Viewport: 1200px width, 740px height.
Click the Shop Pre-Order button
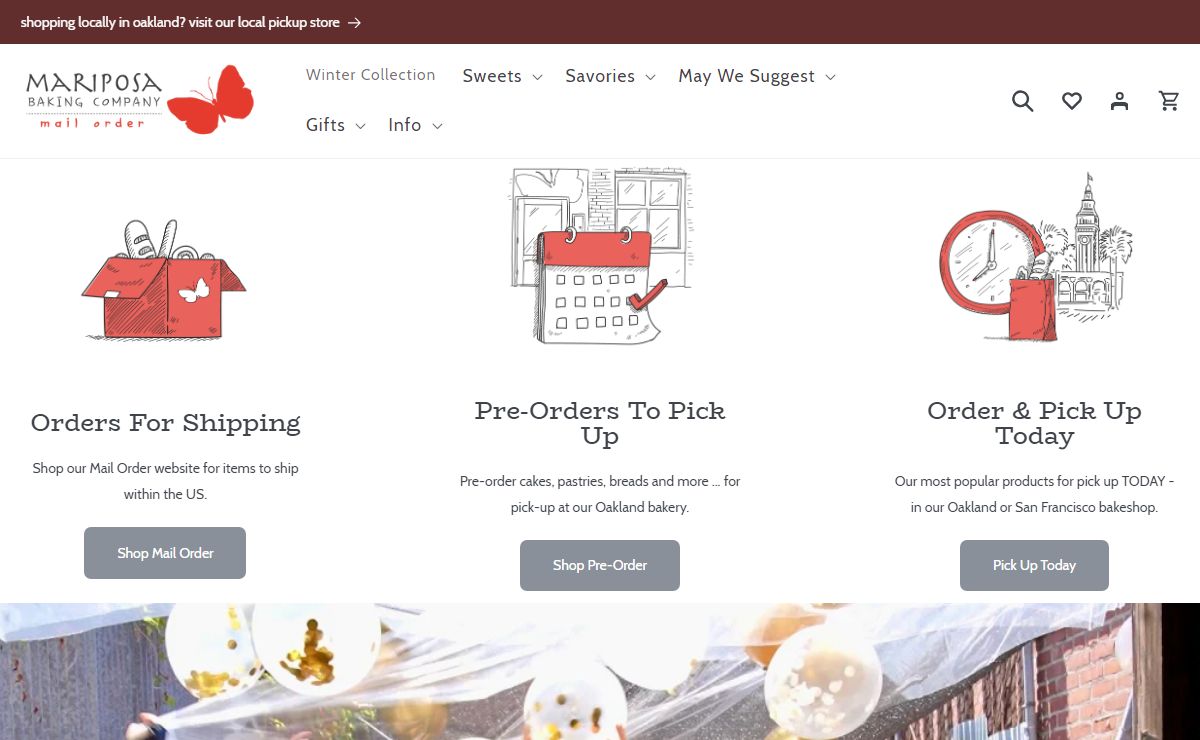(600, 565)
